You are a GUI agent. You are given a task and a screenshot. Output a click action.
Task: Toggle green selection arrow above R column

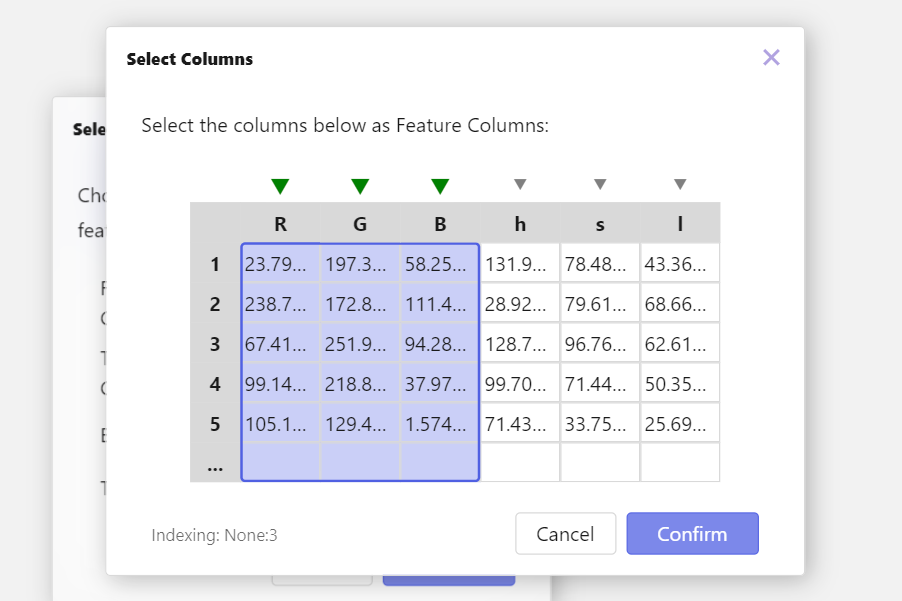[x=280, y=186]
